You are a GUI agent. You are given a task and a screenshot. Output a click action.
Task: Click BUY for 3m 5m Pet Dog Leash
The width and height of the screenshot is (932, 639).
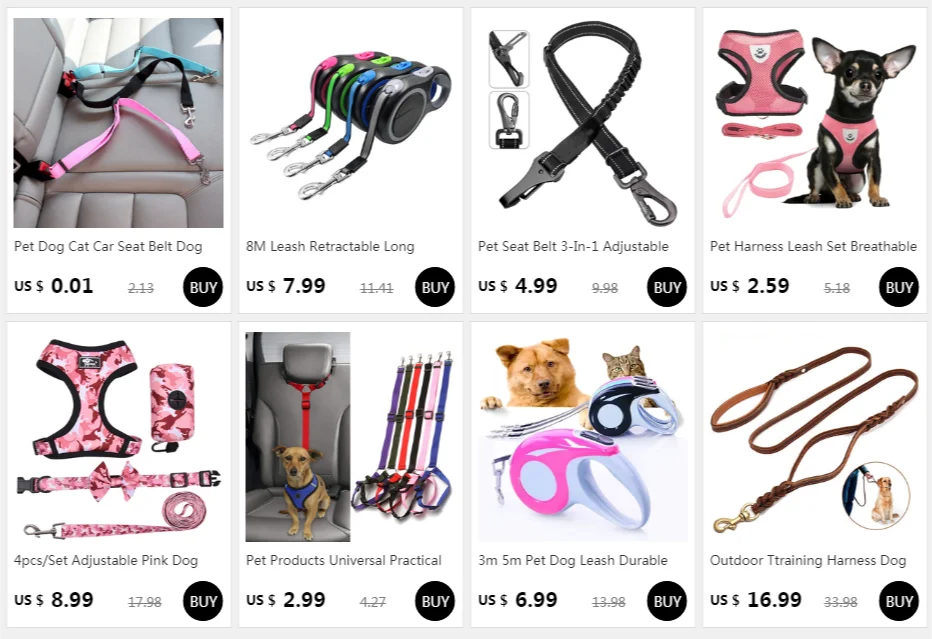click(x=666, y=601)
